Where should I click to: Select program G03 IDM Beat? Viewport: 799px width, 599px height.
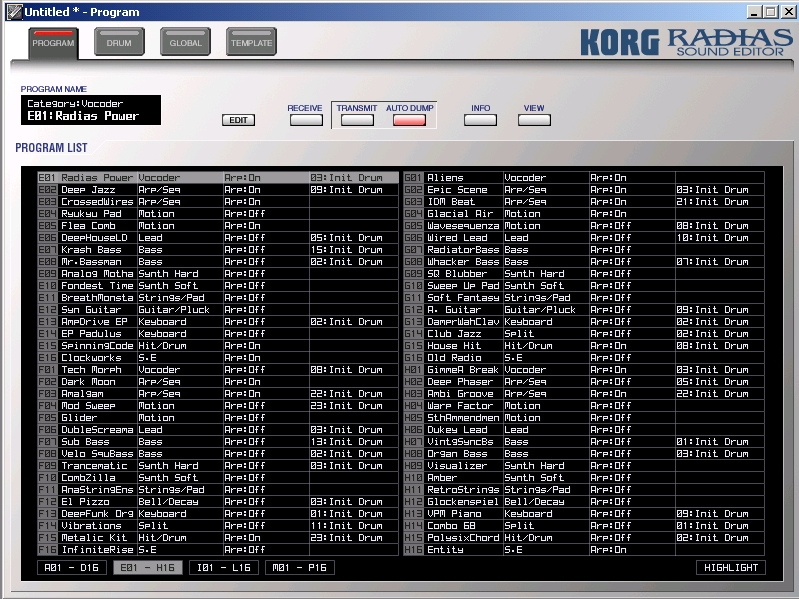pyautogui.click(x=584, y=202)
